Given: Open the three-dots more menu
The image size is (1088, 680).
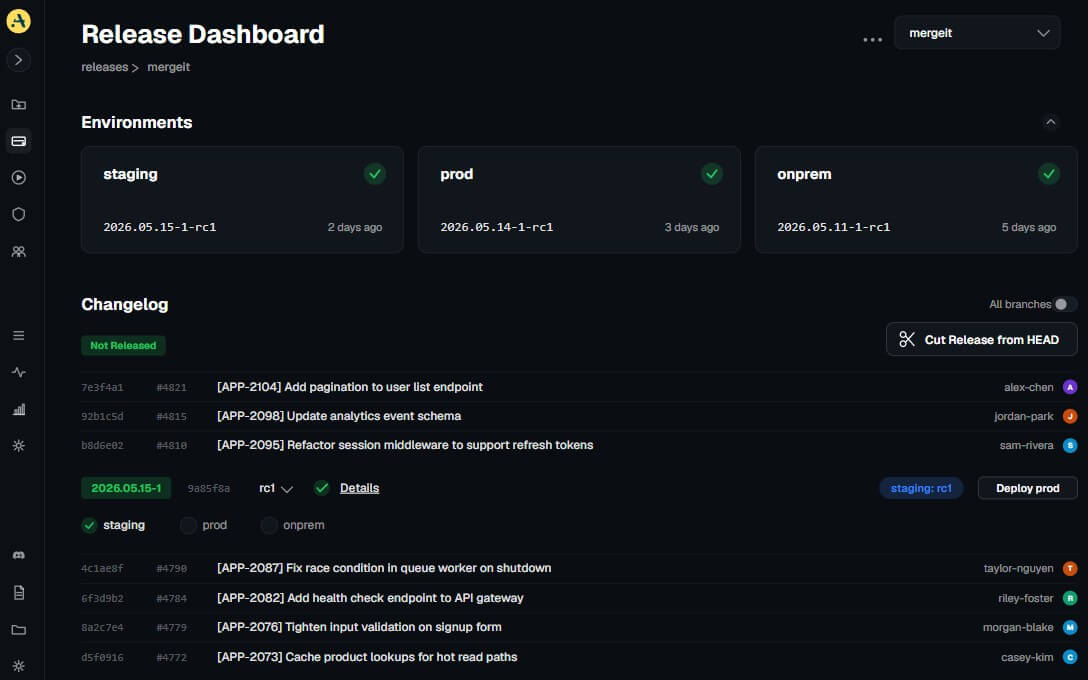Looking at the screenshot, I should 872,40.
